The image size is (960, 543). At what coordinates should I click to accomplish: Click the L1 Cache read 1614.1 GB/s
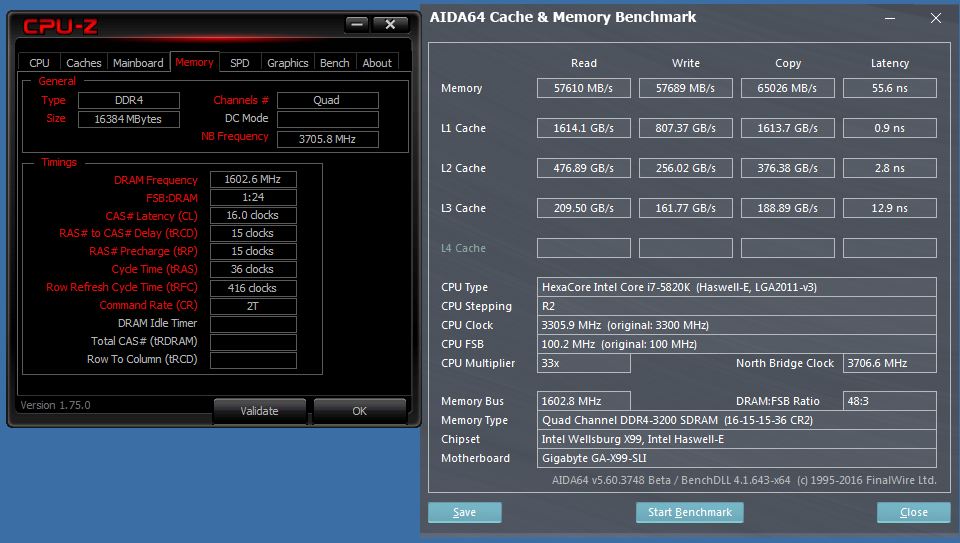tap(583, 128)
